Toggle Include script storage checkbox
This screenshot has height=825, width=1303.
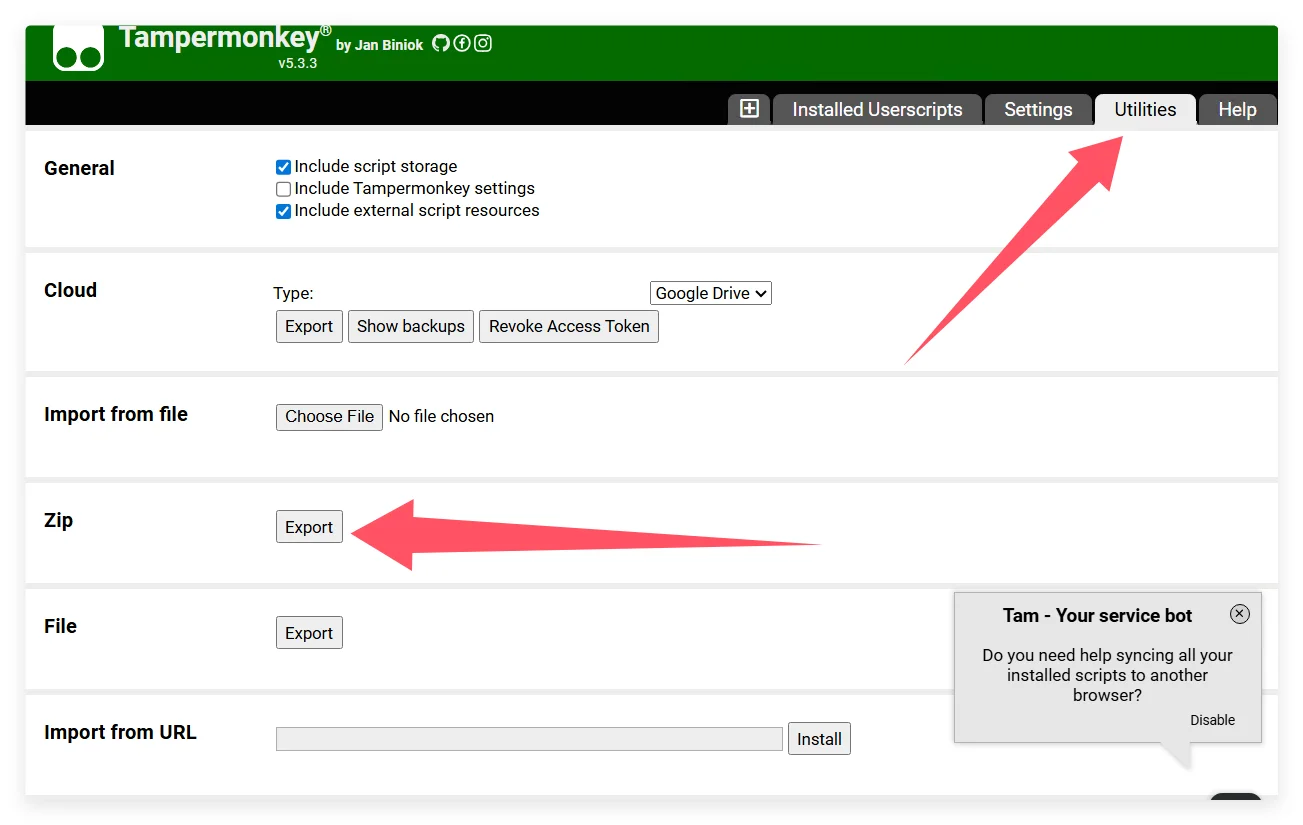[x=283, y=167]
